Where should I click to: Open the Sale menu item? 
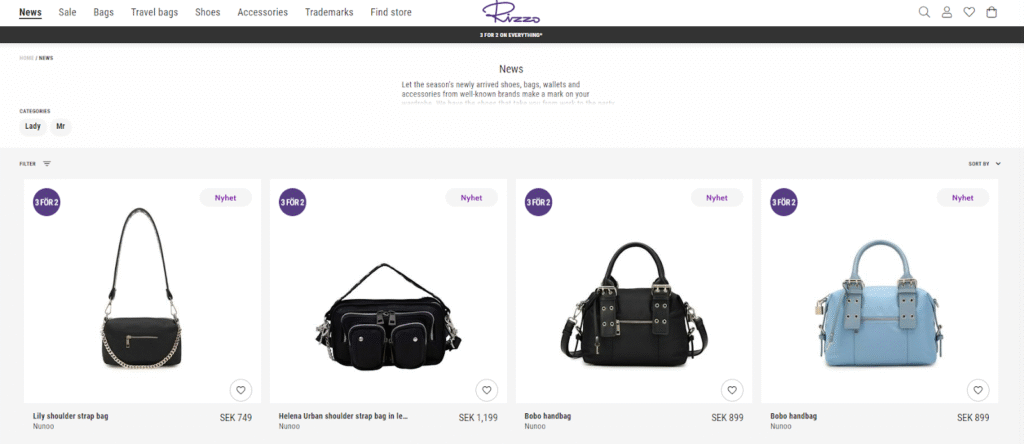tap(67, 12)
